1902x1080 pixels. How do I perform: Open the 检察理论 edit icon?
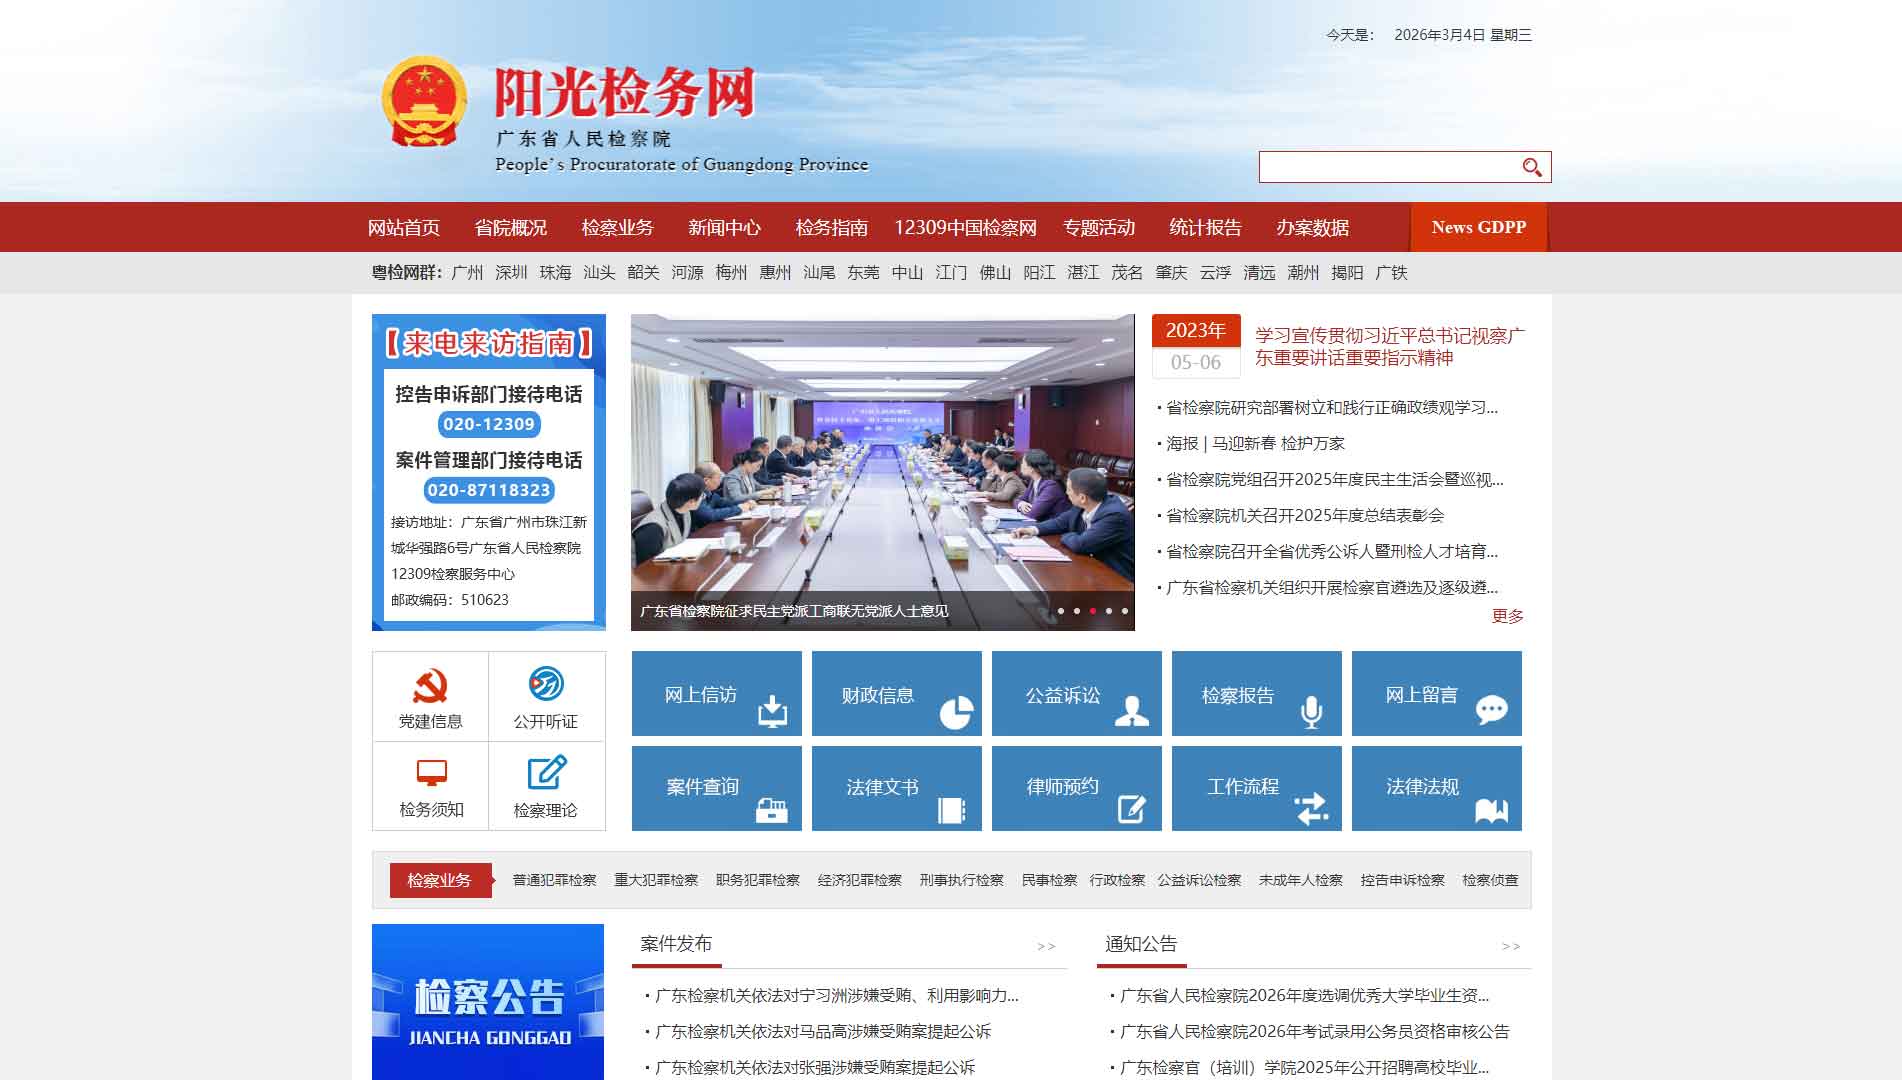click(x=546, y=772)
